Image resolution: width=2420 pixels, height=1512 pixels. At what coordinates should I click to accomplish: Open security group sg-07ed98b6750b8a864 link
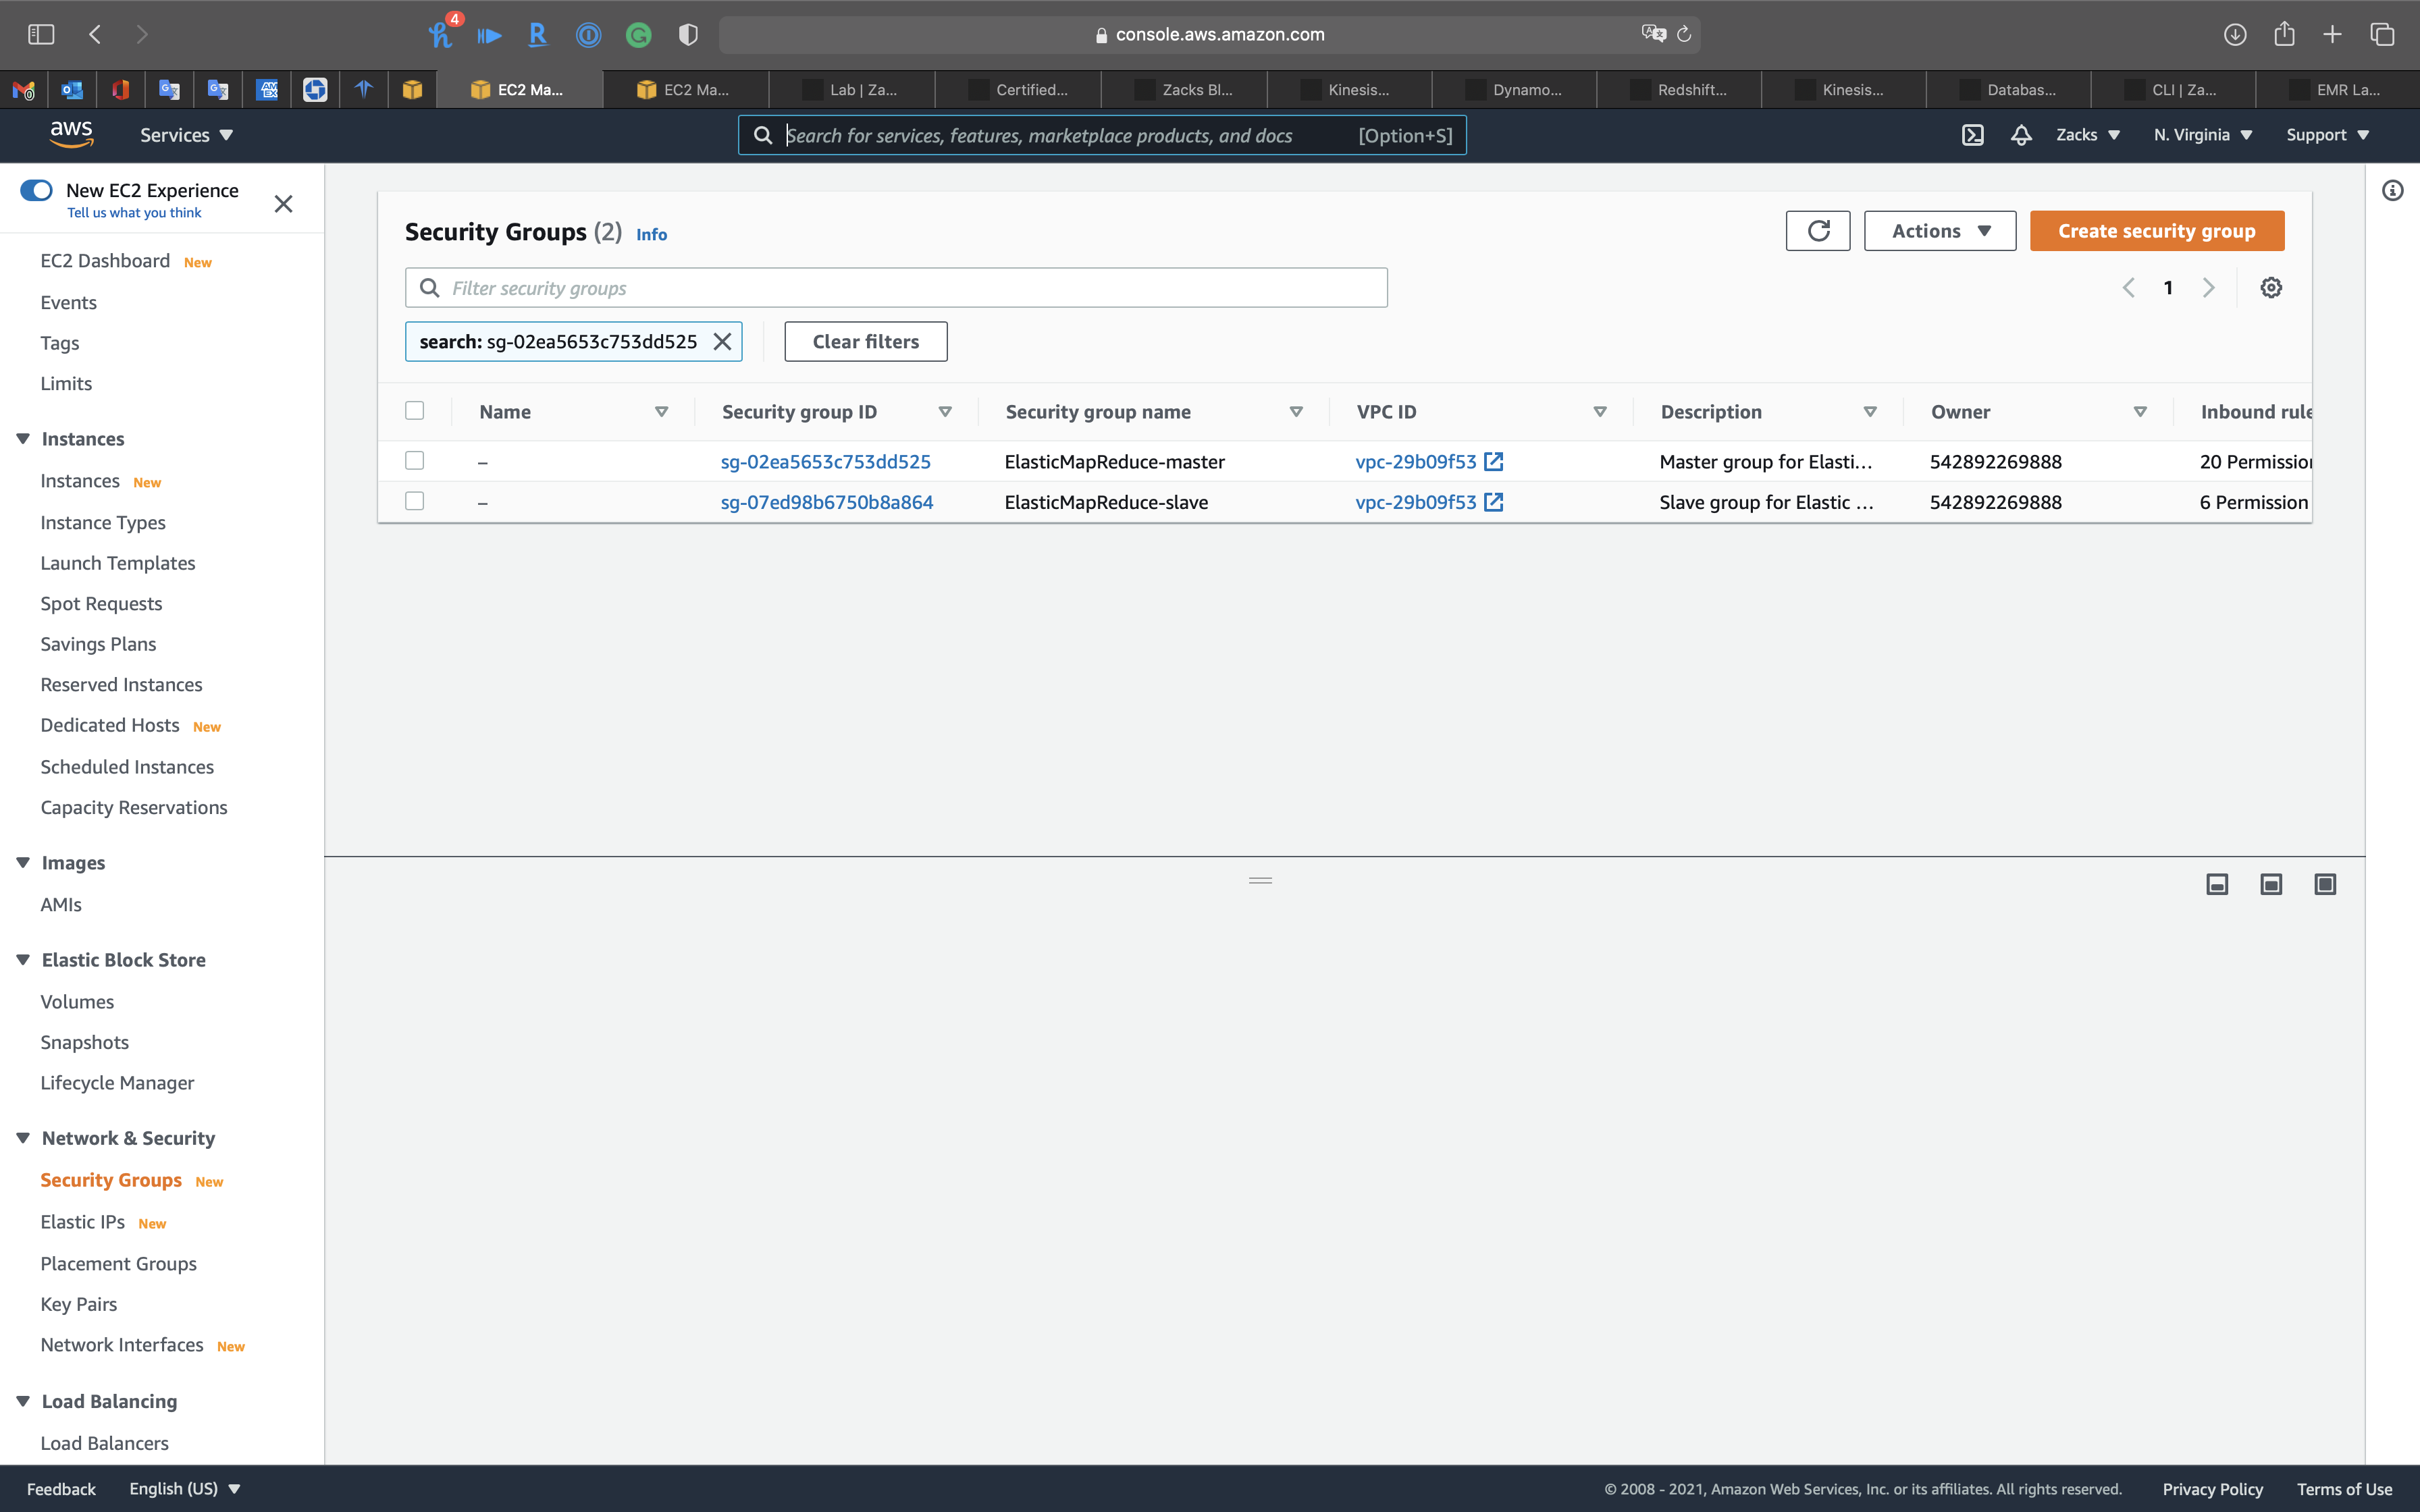pos(826,502)
